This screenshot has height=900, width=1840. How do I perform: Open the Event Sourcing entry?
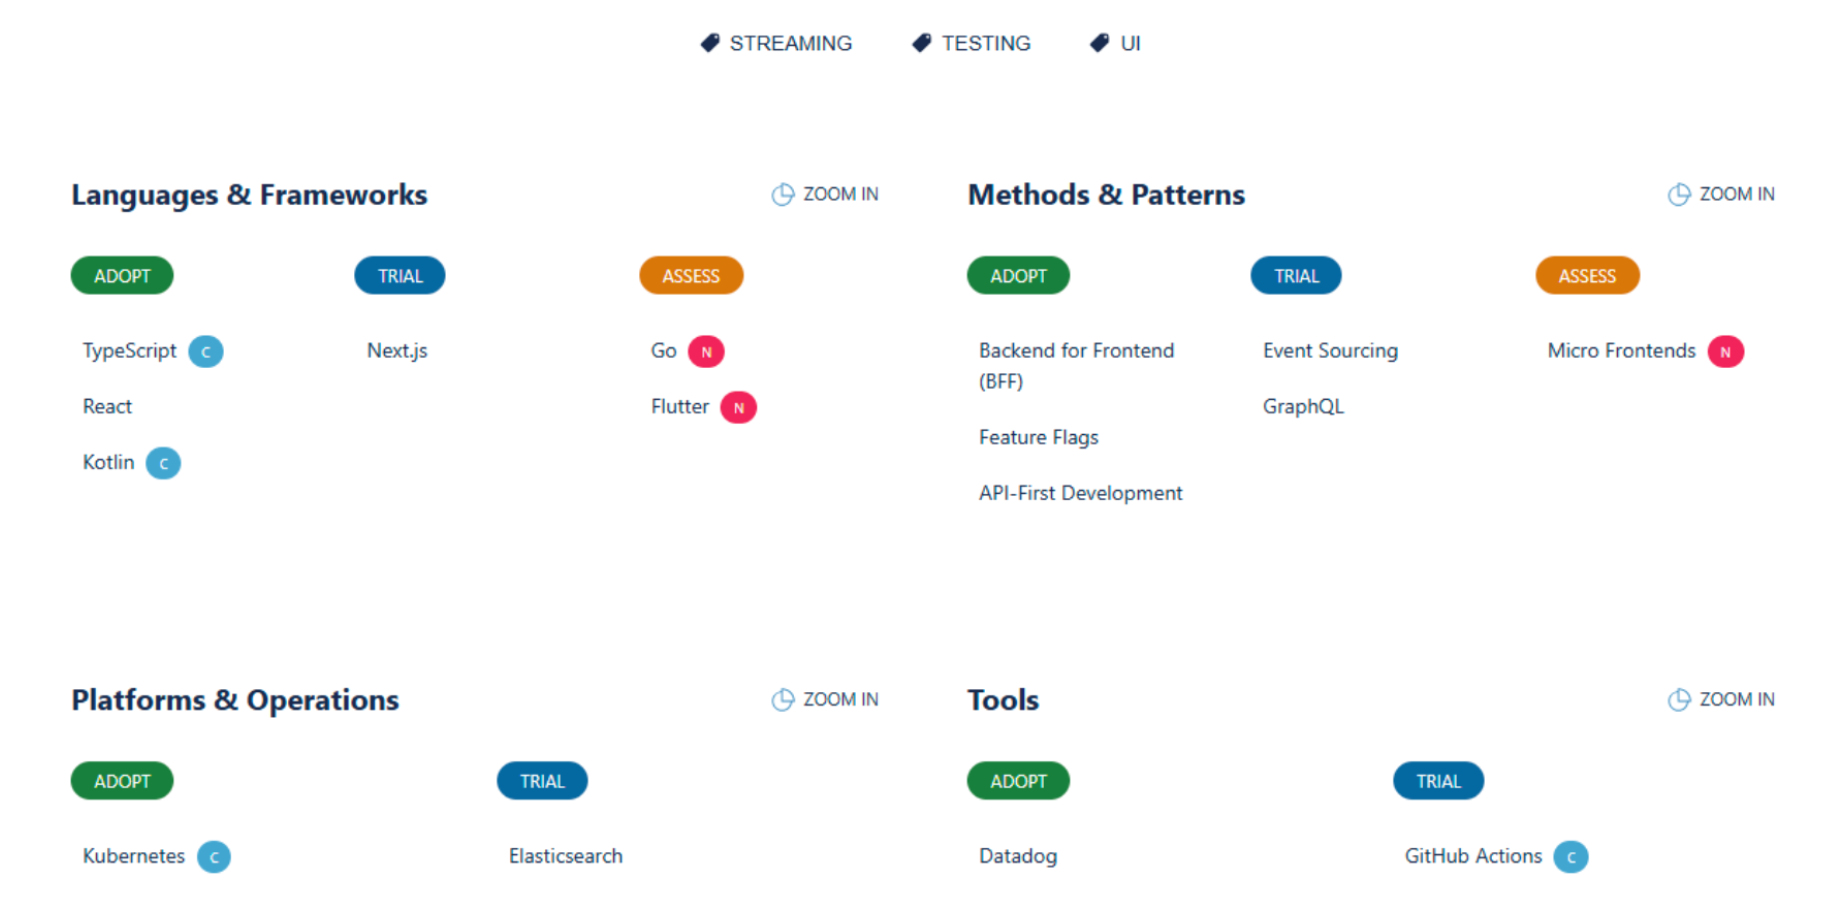1330,351
